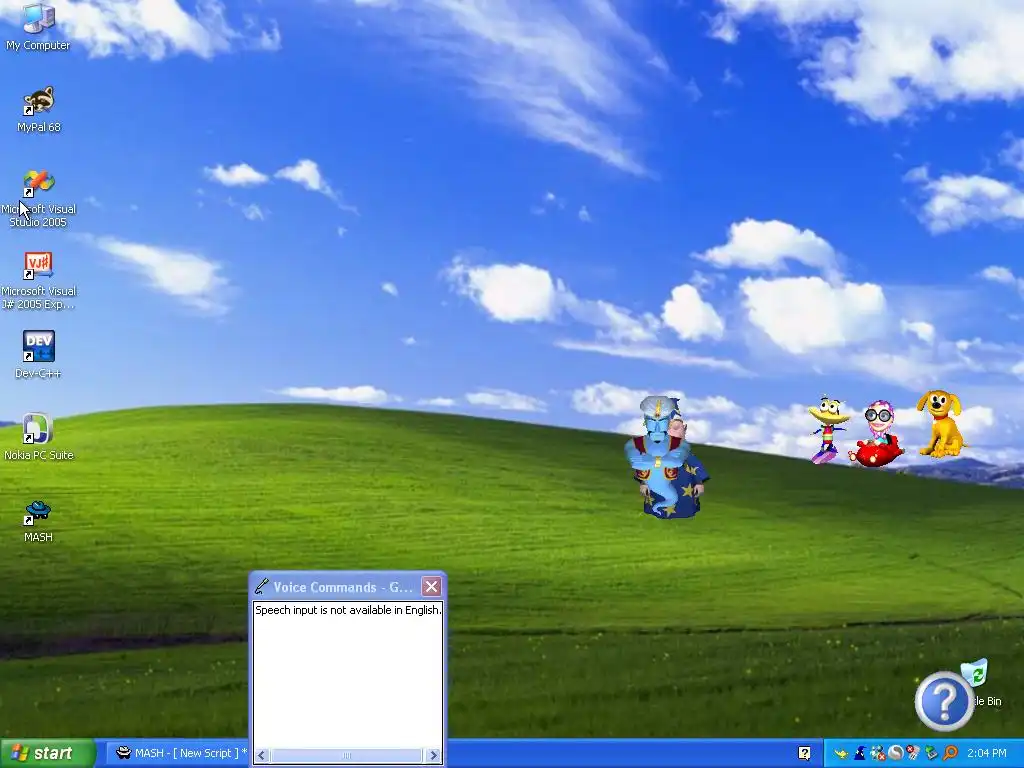Click the horizontal scrollbar thumb in Voice Commands

coord(347,756)
